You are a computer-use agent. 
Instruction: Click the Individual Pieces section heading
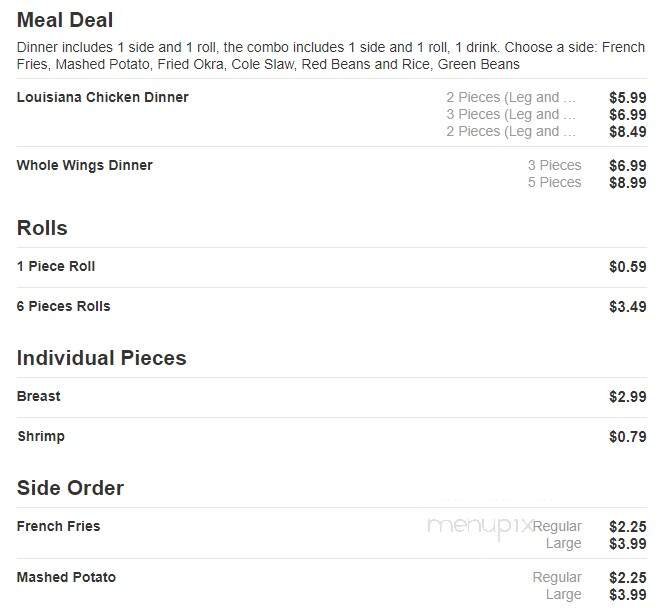coord(101,358)
